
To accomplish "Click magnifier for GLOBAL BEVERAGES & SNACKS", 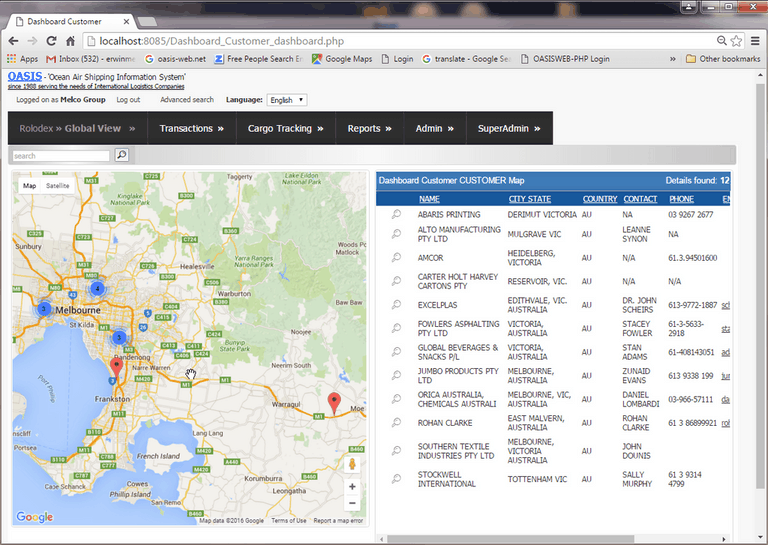I will click(x=396, y=351).
